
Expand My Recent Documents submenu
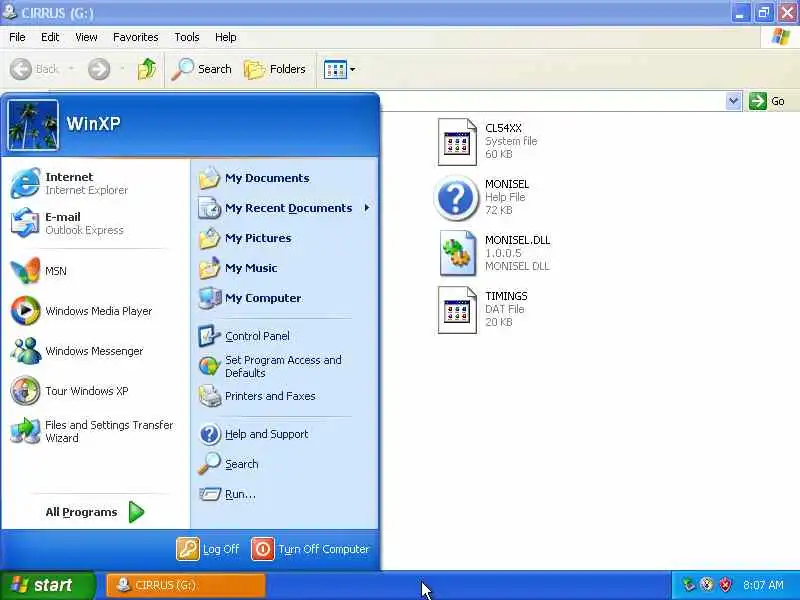[284, 208]
